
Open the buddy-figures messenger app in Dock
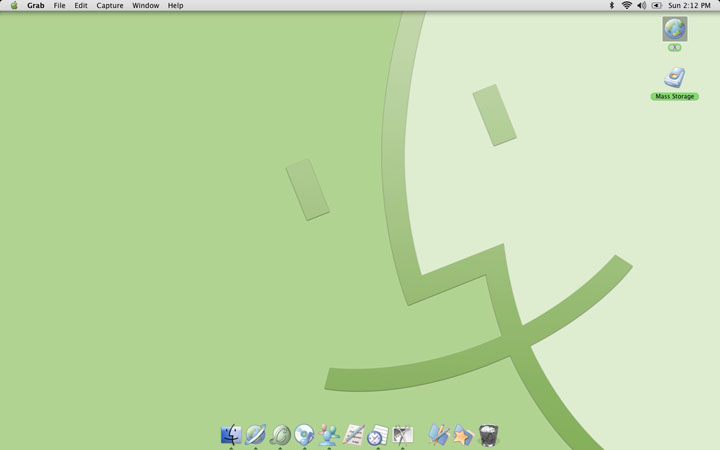coord(329,434)
